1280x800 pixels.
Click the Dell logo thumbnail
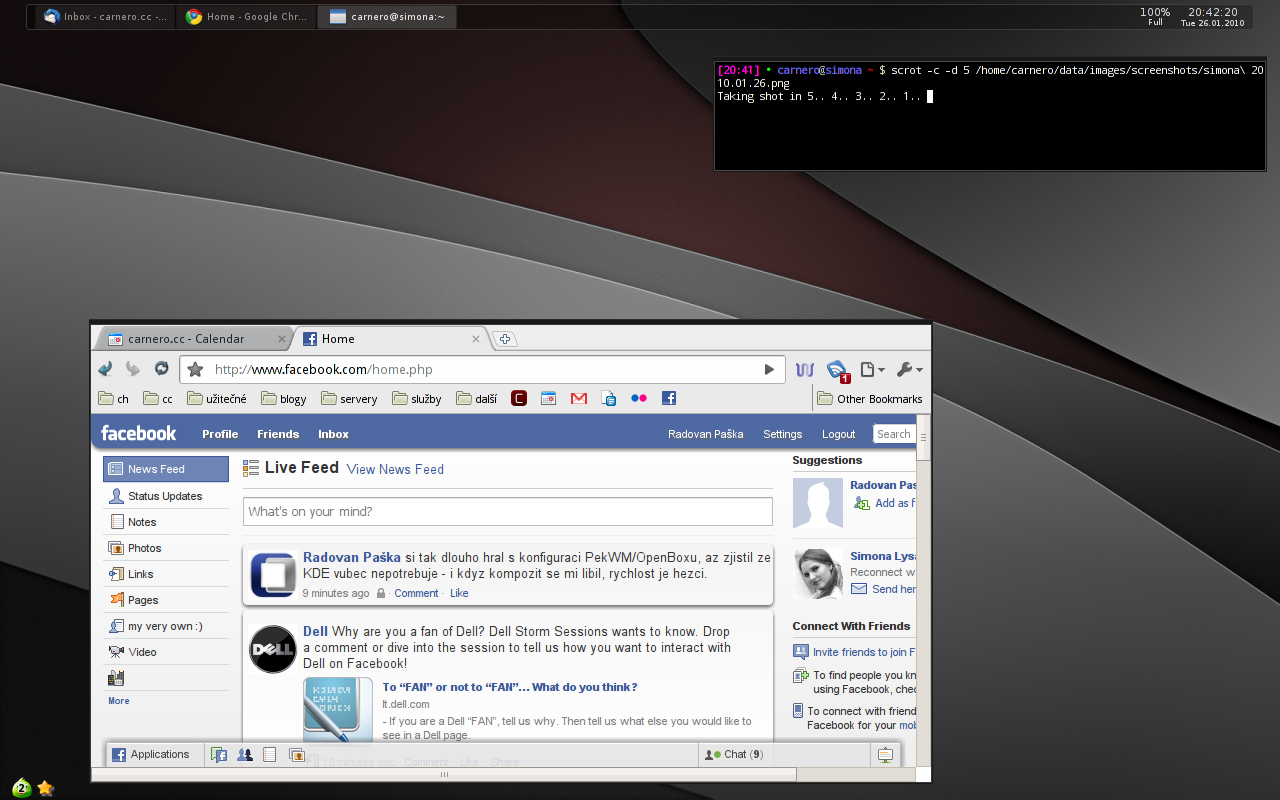pos(273,649)
